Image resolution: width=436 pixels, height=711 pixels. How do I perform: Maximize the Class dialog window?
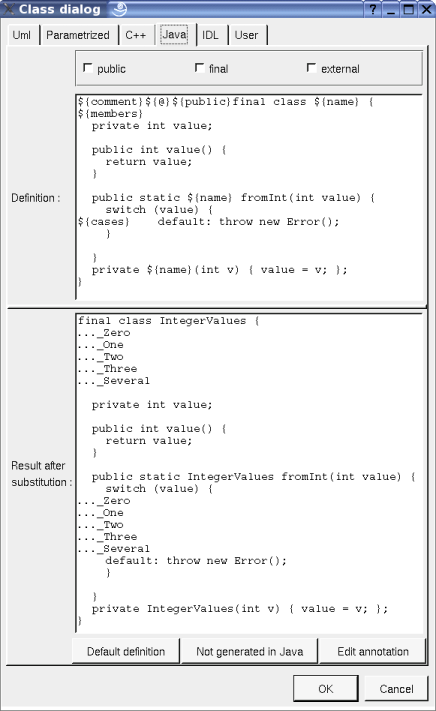(408, 9)
